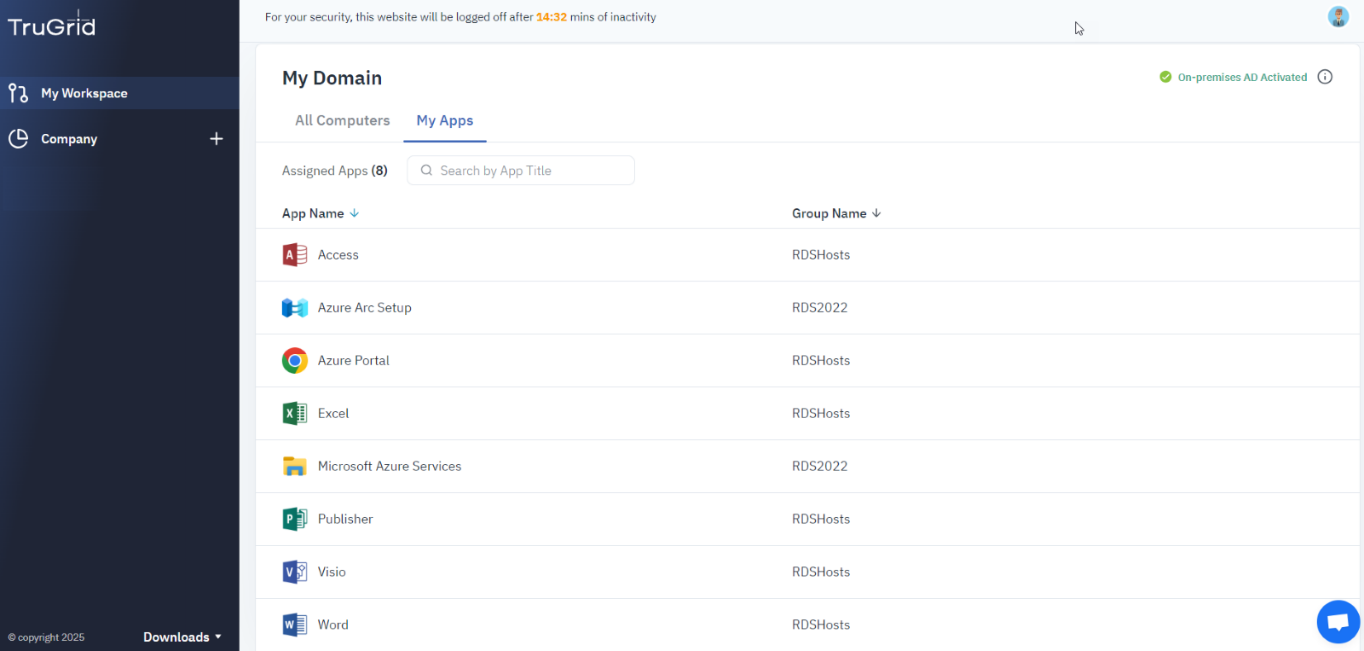
Task: Click RDSHosts group in the Visio row
Action: point(821,572)
